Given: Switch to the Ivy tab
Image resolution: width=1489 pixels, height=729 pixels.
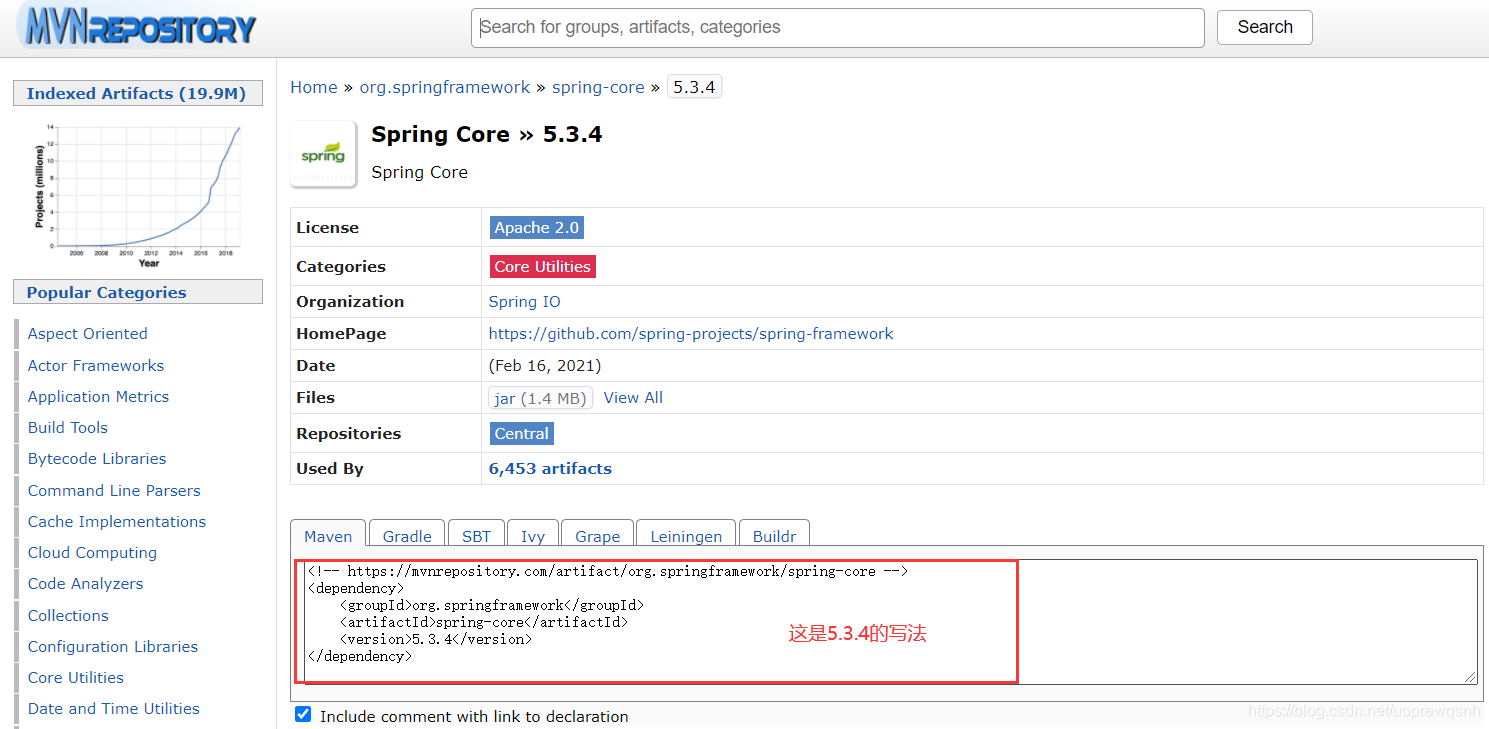Looking at the screenshot, I should click(x=533, y=536).
